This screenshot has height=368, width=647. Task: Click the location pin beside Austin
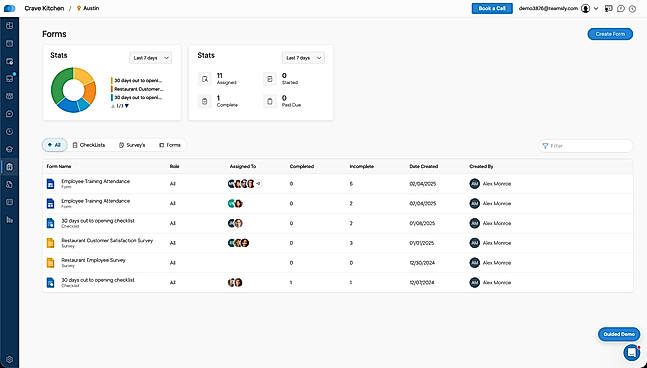pyautogui.click(x=79, y=8)
